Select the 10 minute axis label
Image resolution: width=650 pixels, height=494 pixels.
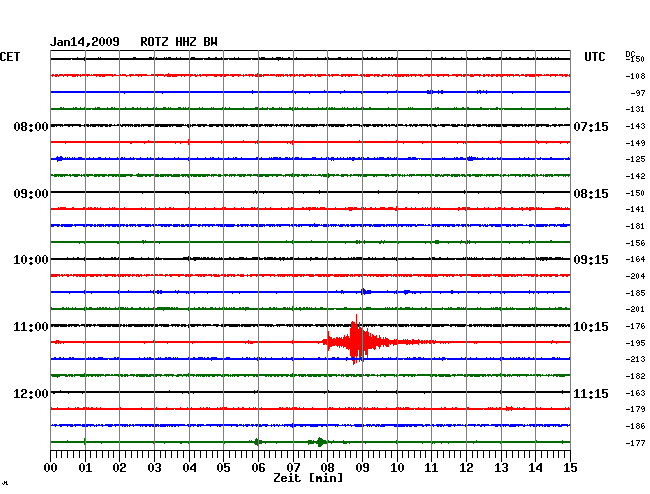(397, 467)
